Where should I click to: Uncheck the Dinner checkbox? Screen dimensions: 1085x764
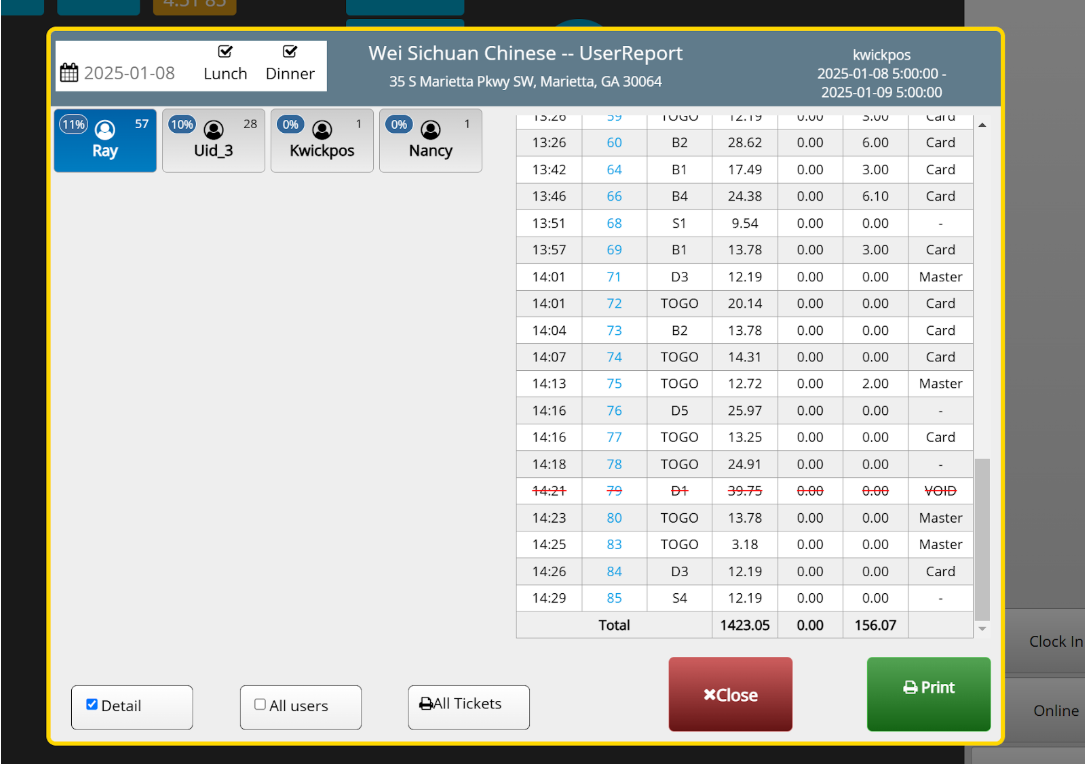point(290,51)
